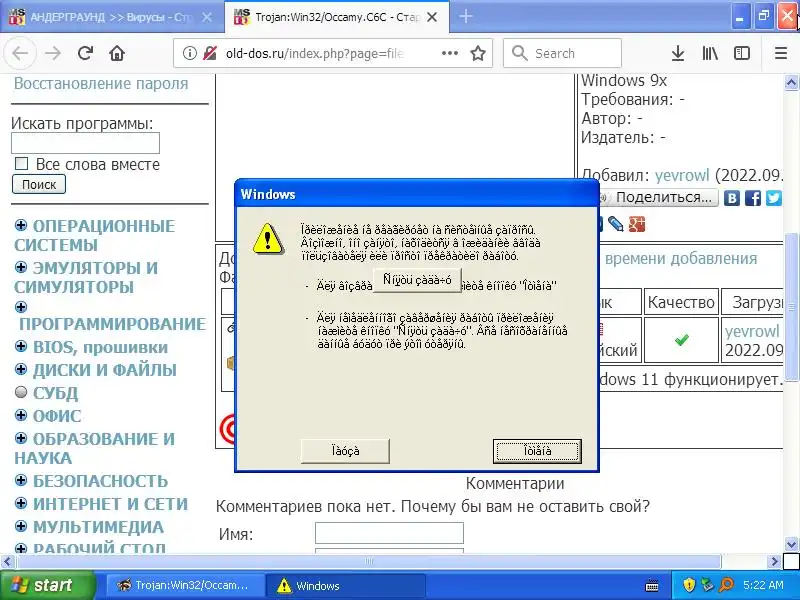Expand the ОБРАЗОВАНИЕ И НАУКА category
Viewport: 800px width, 600px height.
(x=21, y=438)
